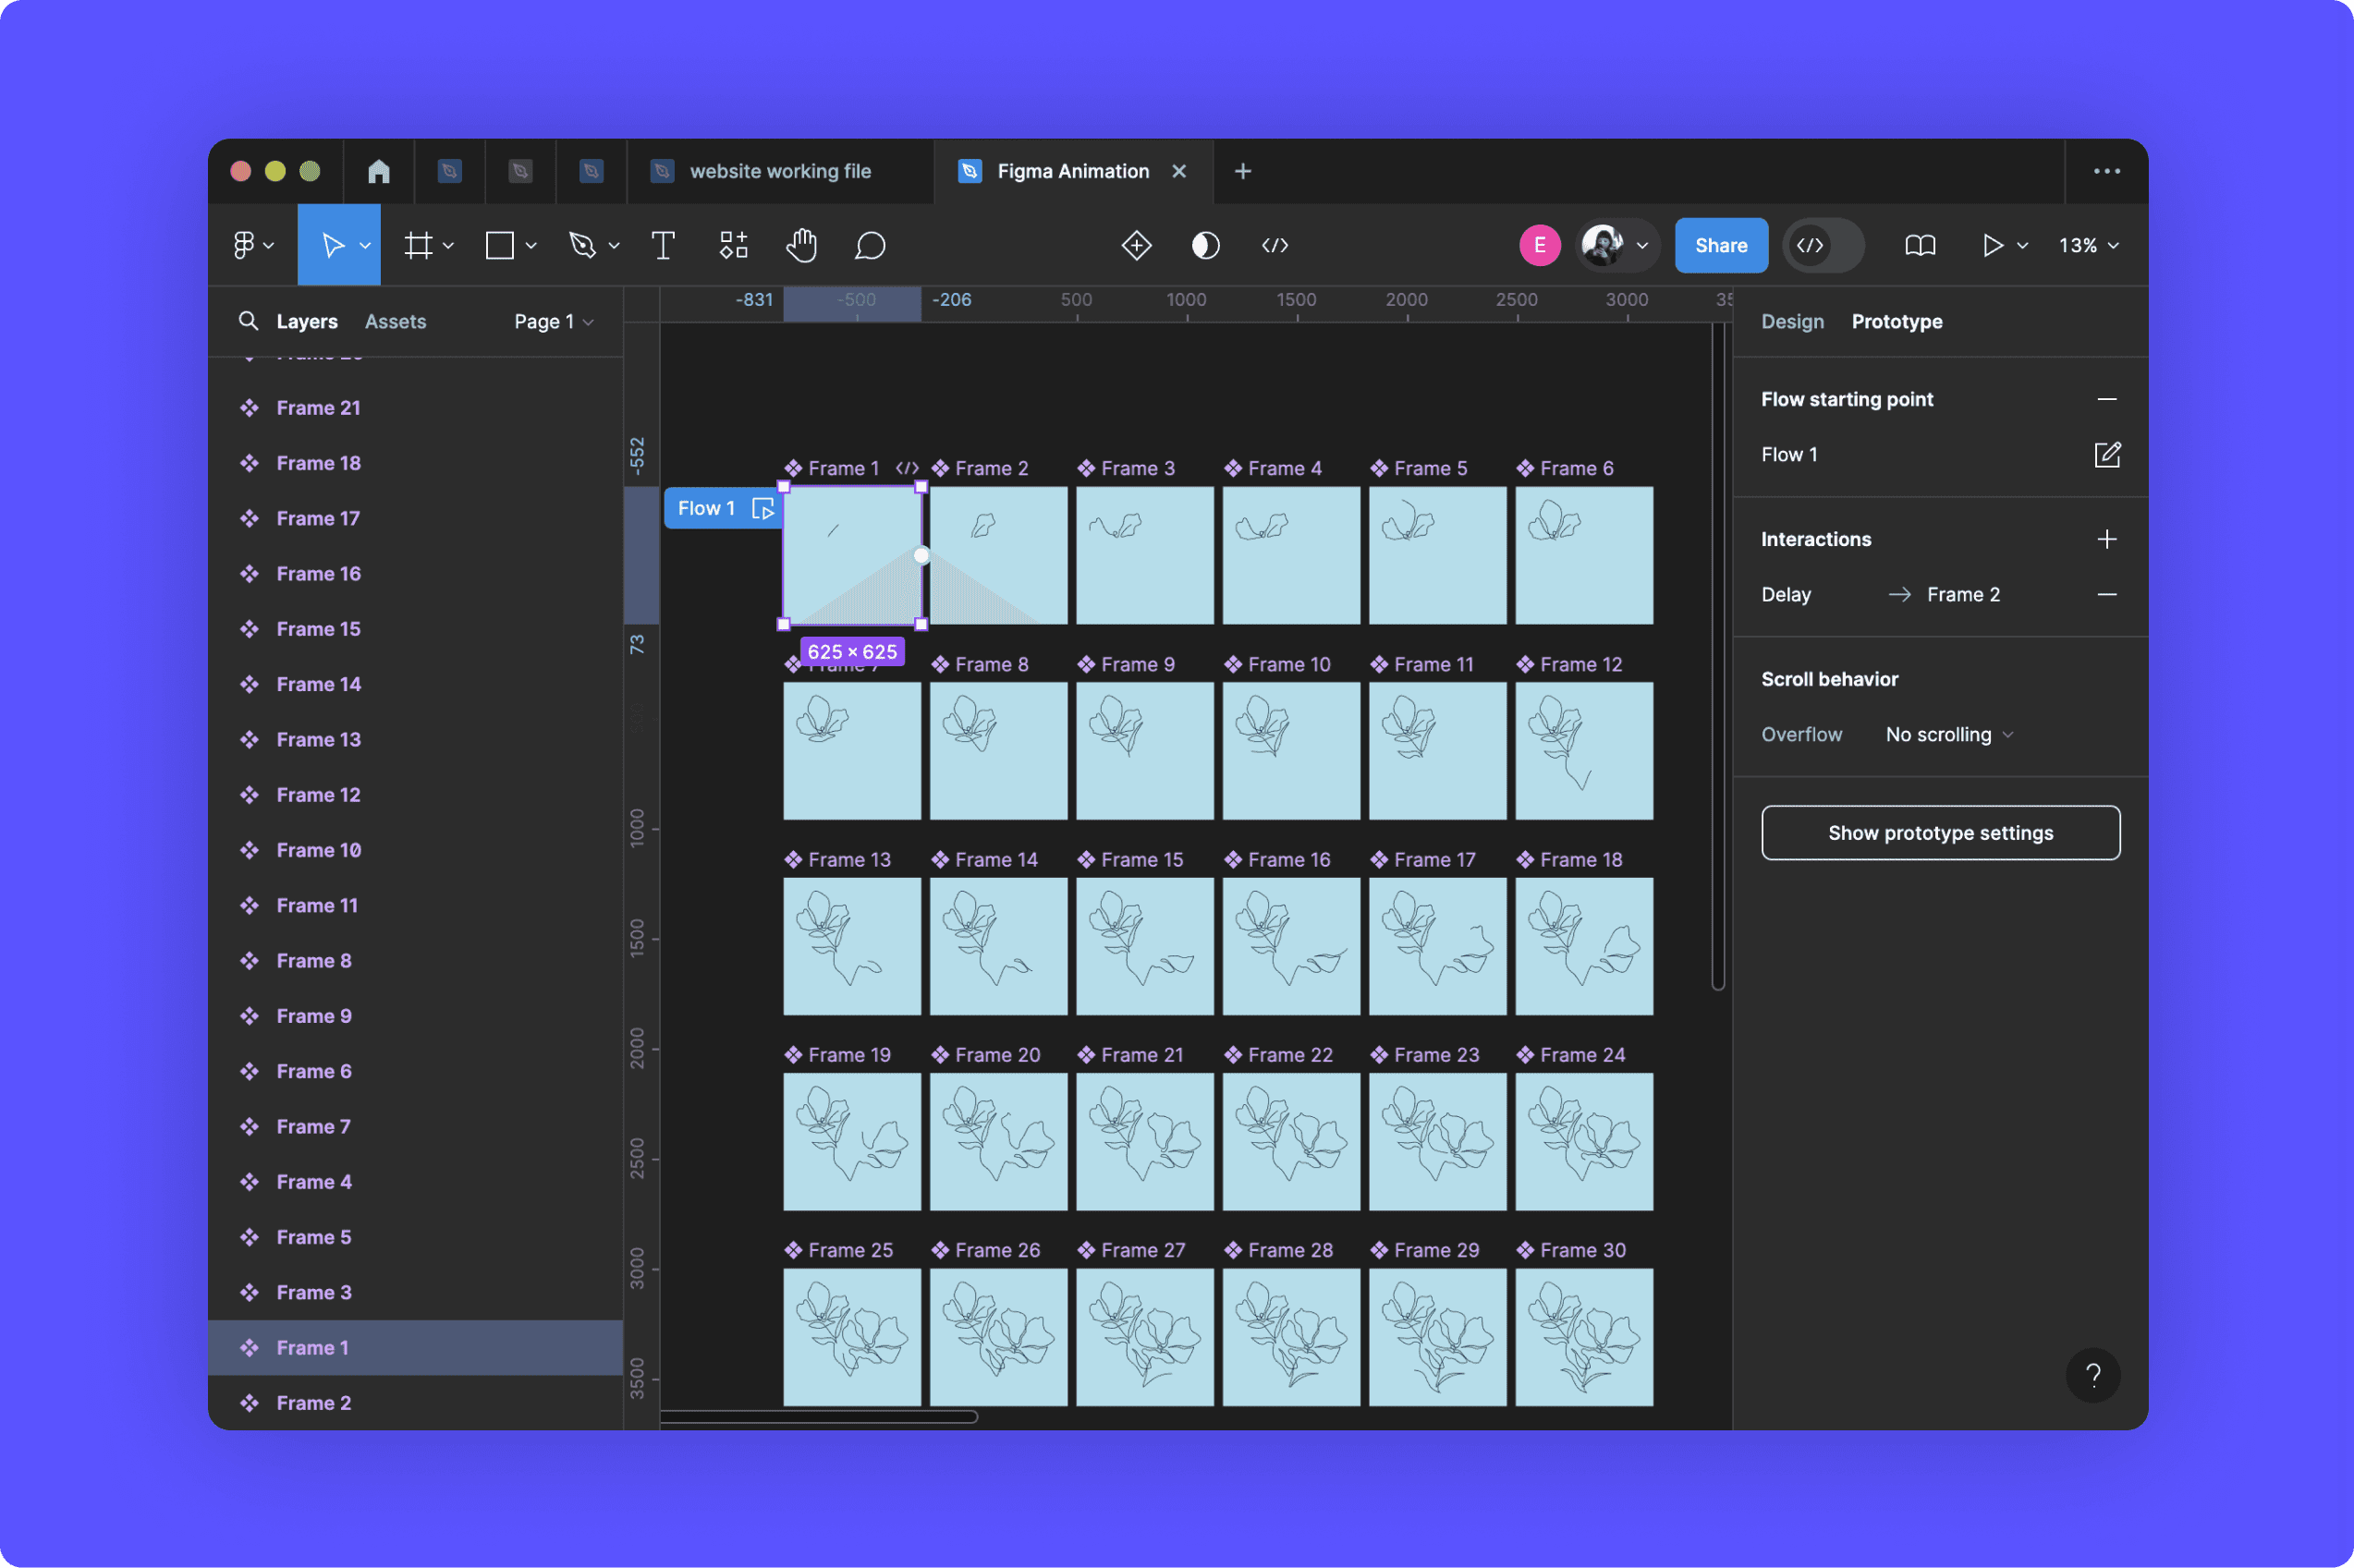Remove the Delay to Frame 2 interaction
Screen dimensions: 2354x1568
click(2107, 594)
